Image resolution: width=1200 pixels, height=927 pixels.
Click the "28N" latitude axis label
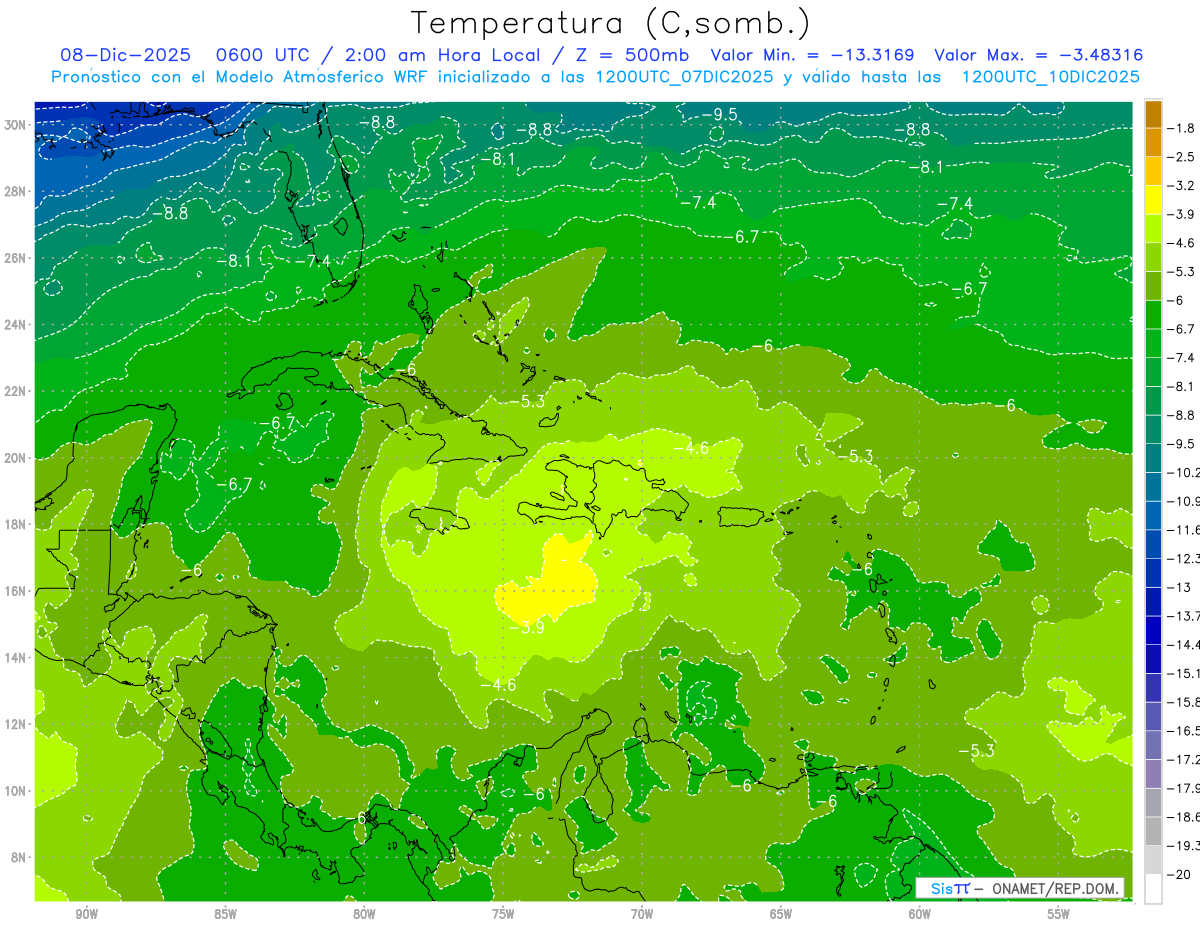click(17, 191)
